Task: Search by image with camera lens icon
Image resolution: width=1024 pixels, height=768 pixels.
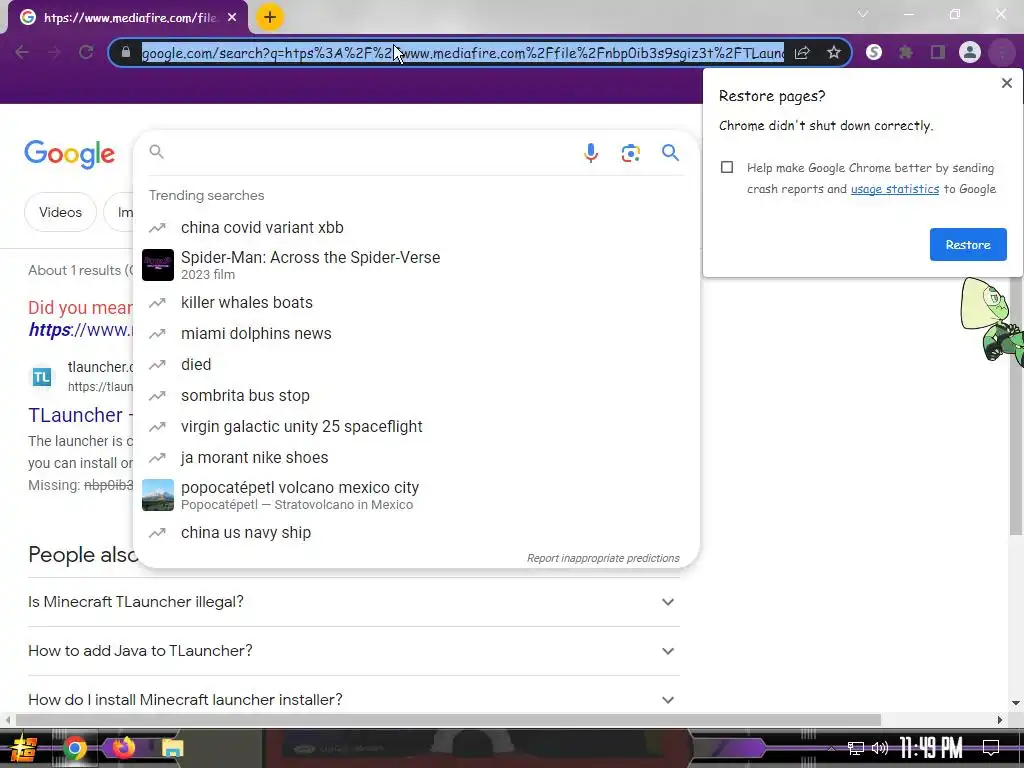Action: [630, 153]
